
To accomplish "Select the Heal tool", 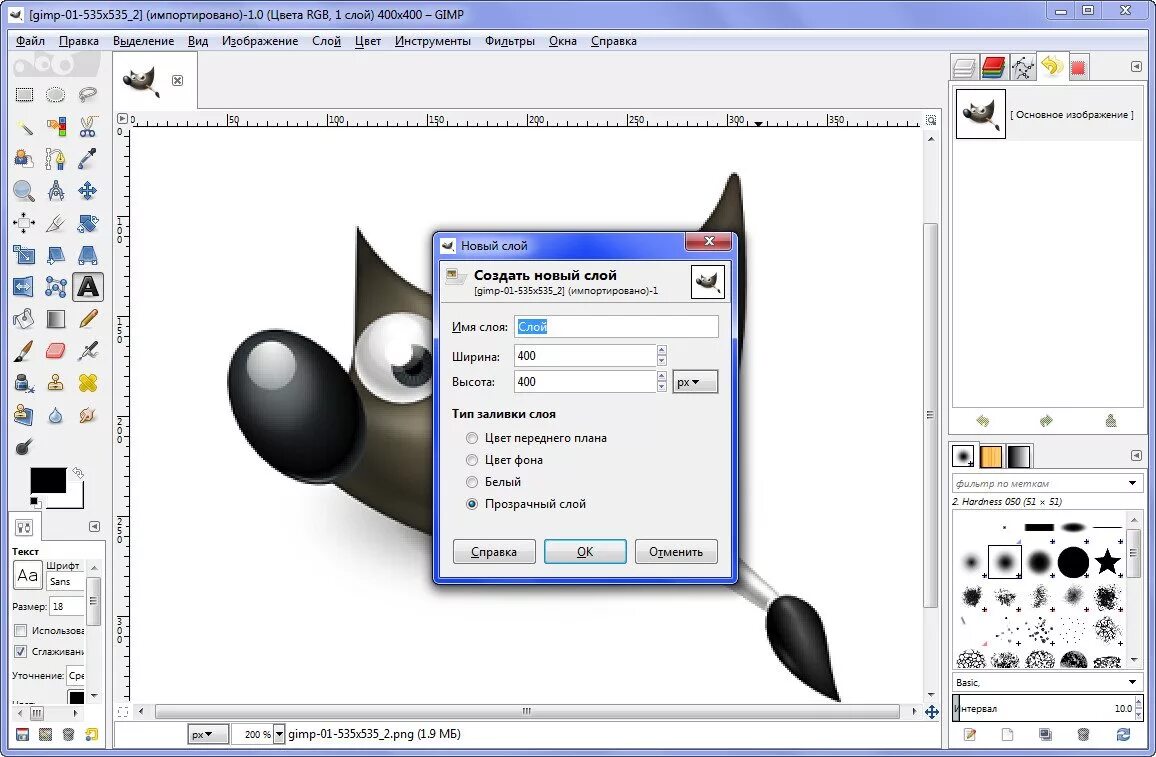I will tap(88, 383).
